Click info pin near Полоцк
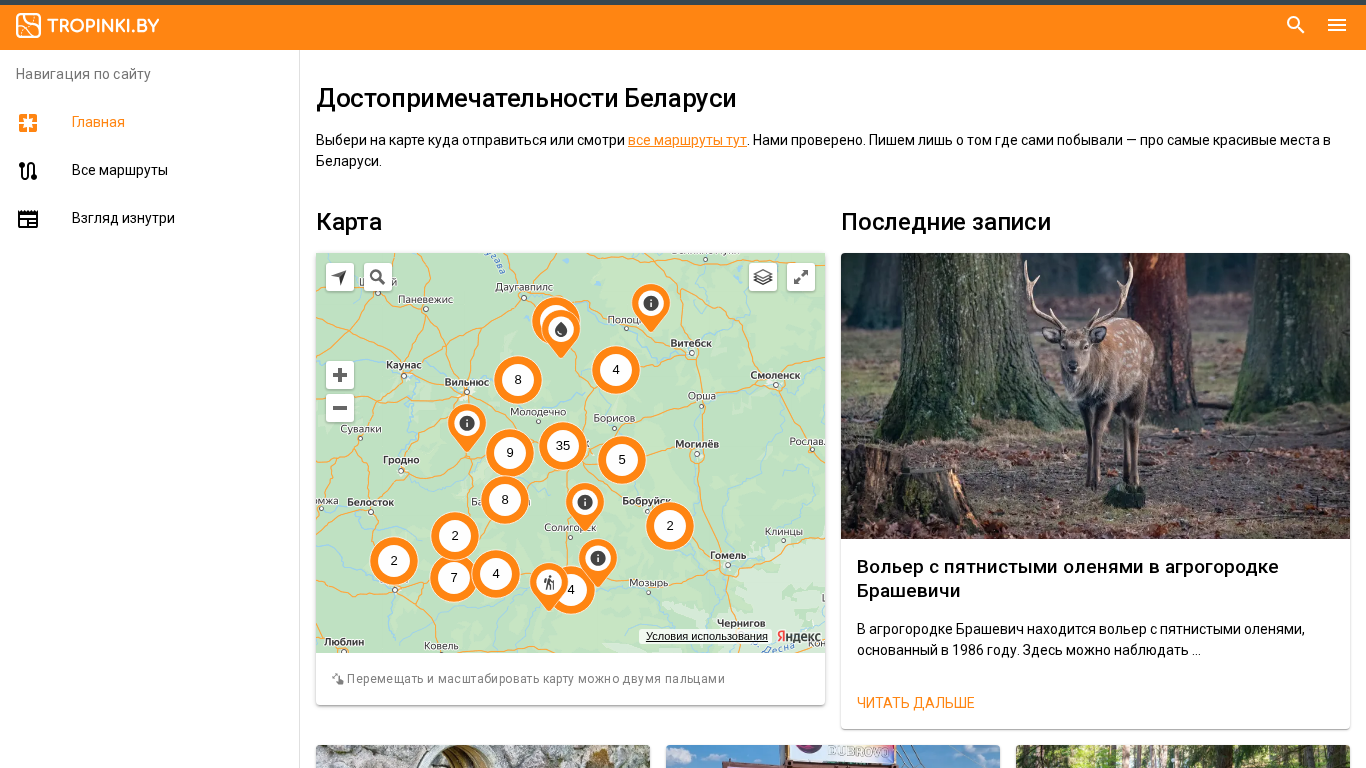 pos(650,304)
